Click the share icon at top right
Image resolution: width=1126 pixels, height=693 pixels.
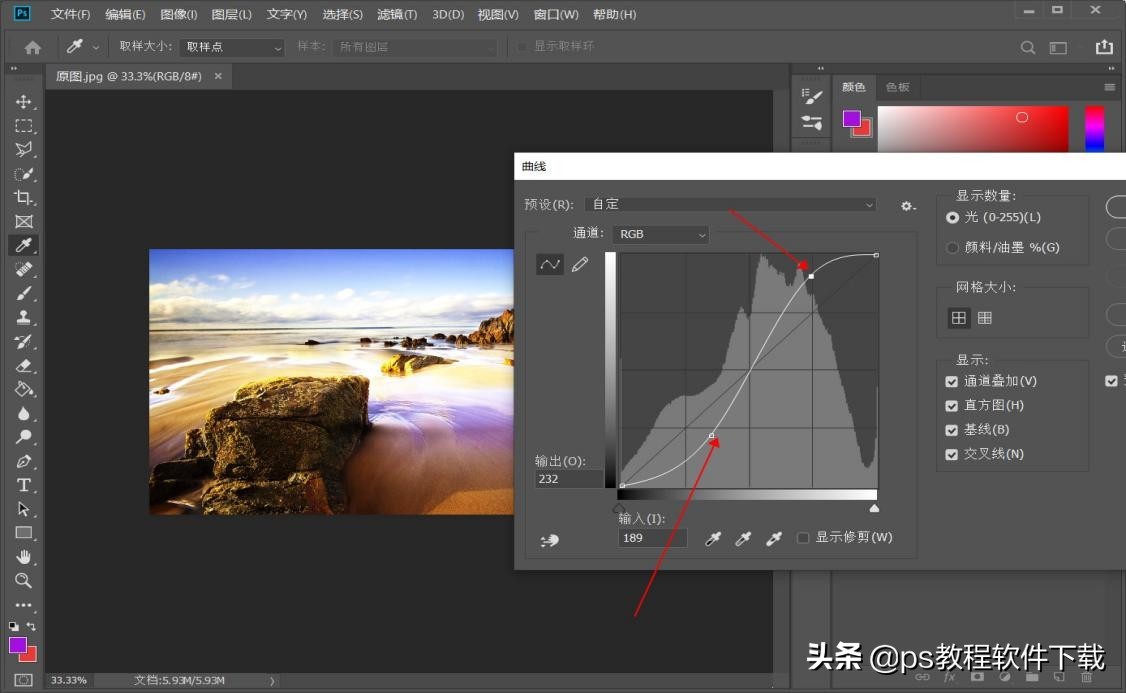click(1104, 47)
